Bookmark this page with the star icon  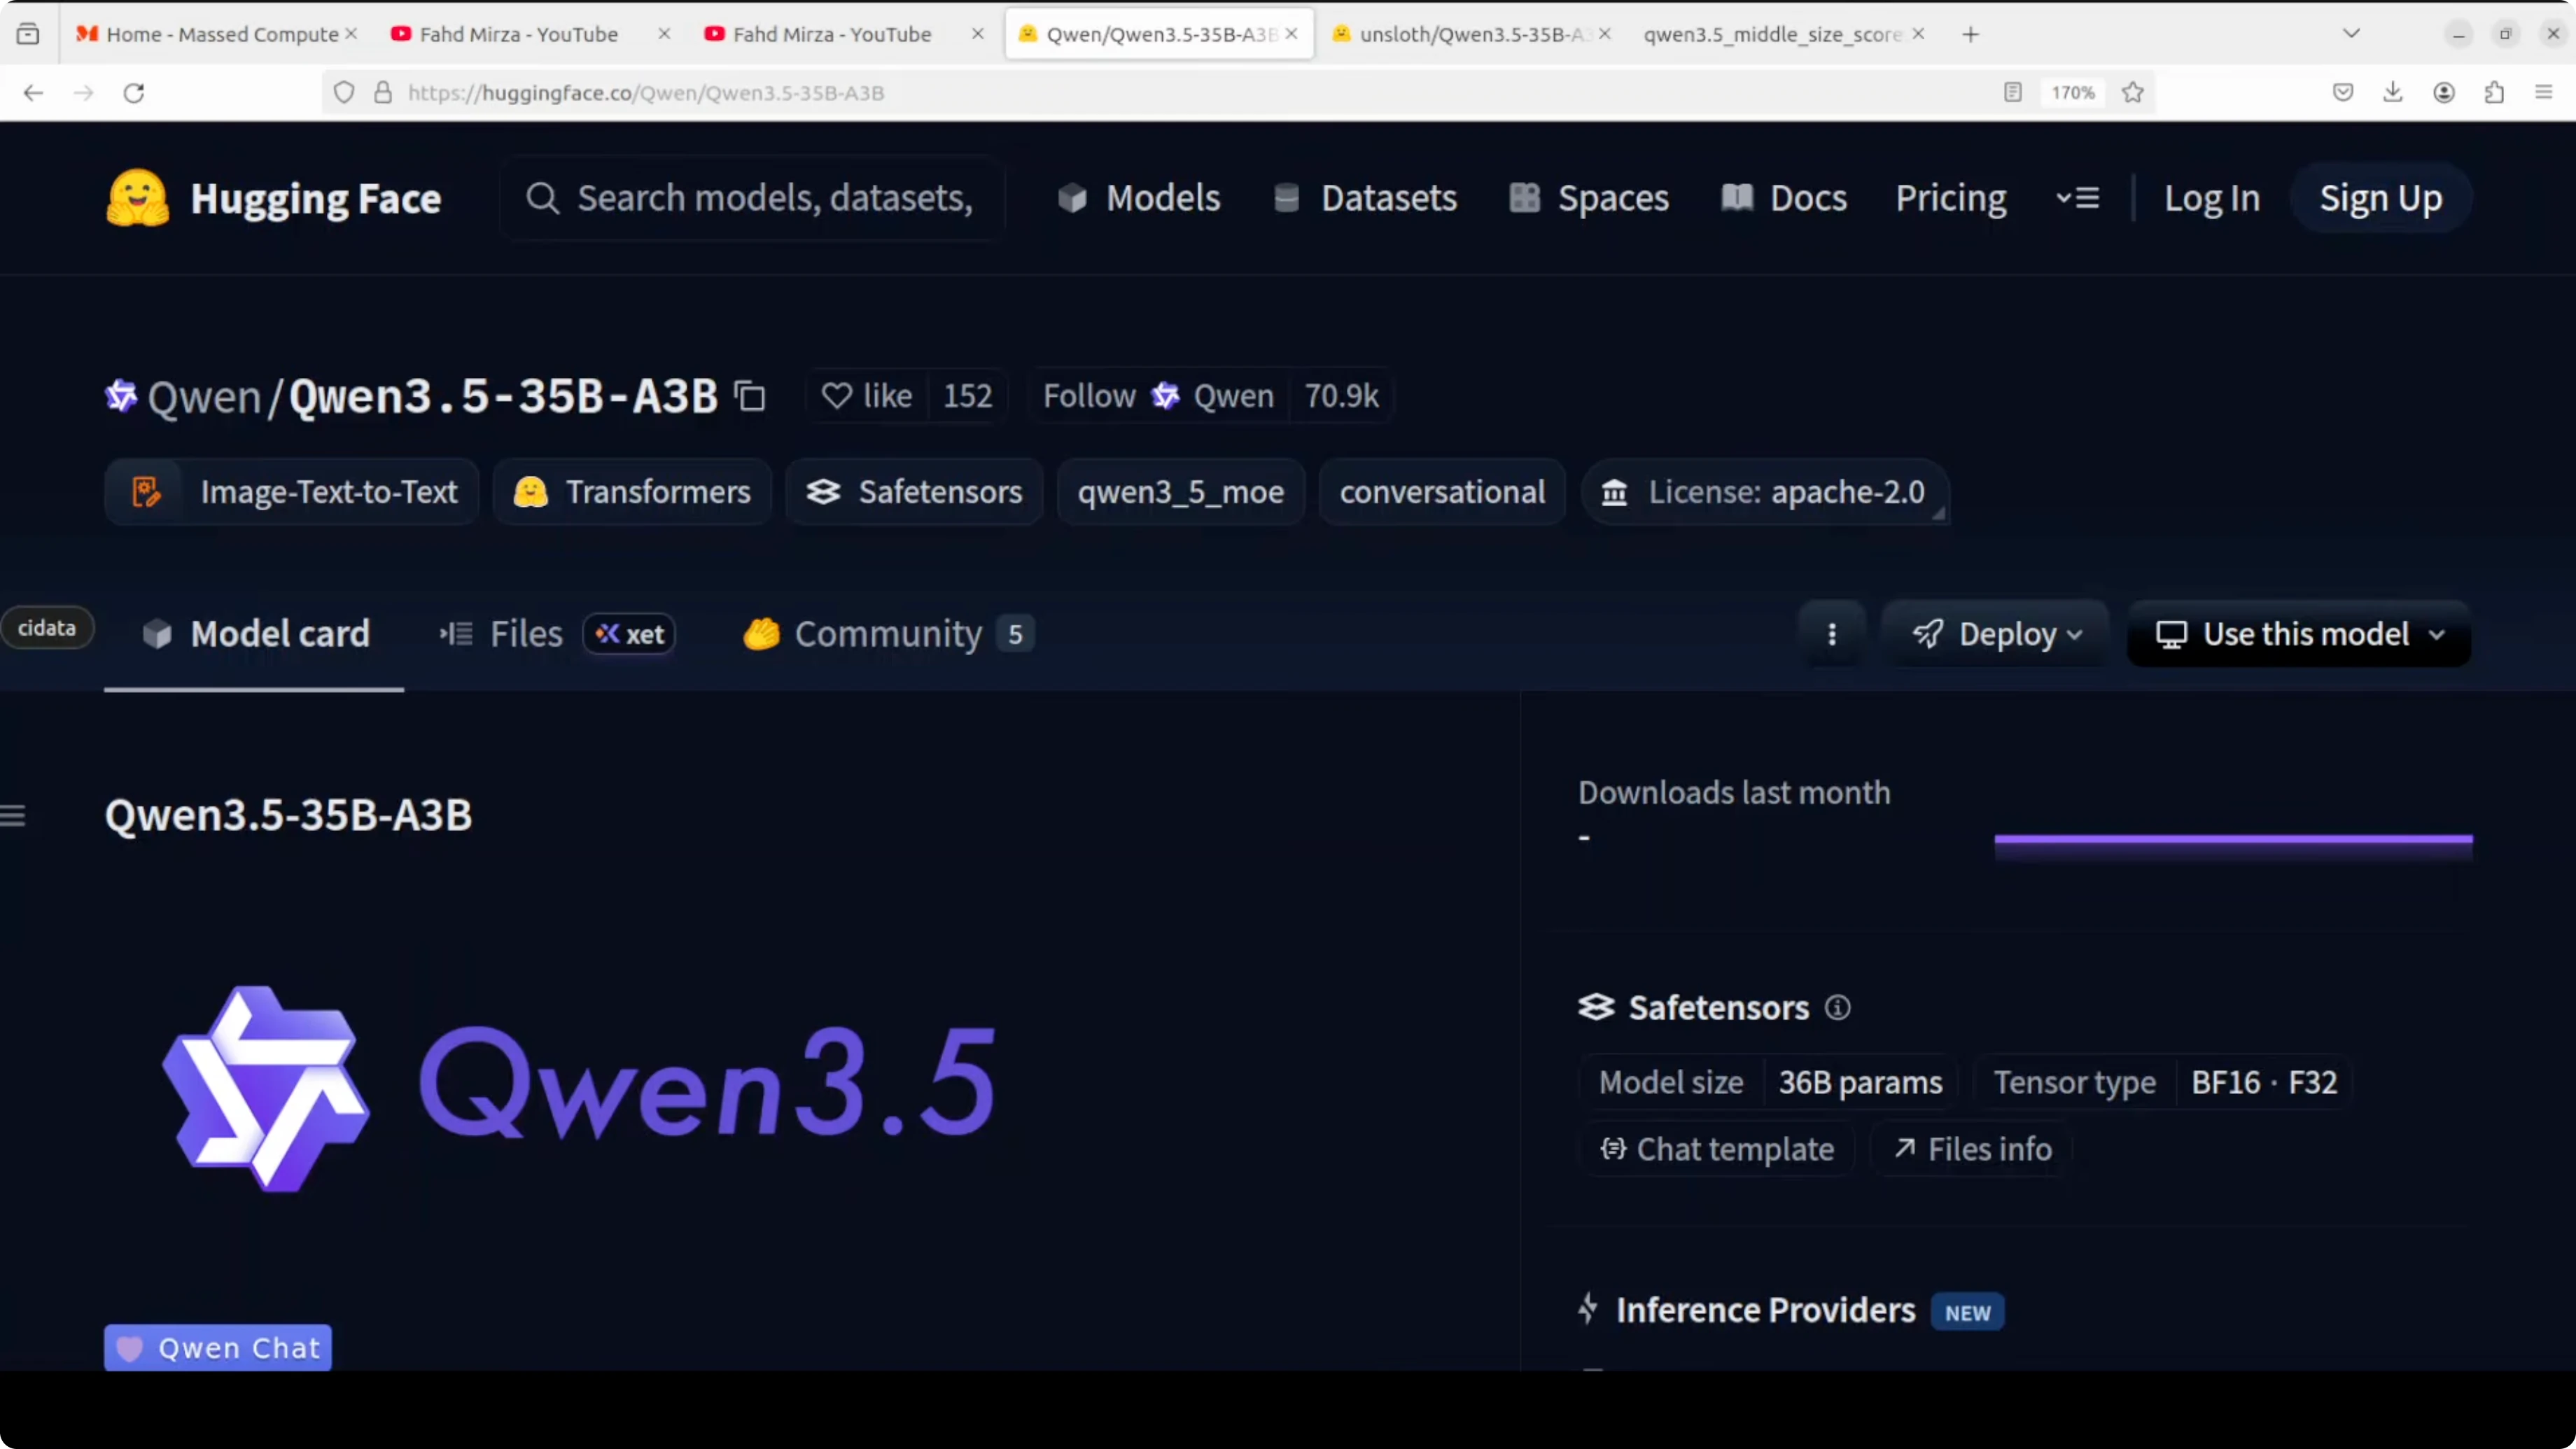click(x=2132, y=93)
